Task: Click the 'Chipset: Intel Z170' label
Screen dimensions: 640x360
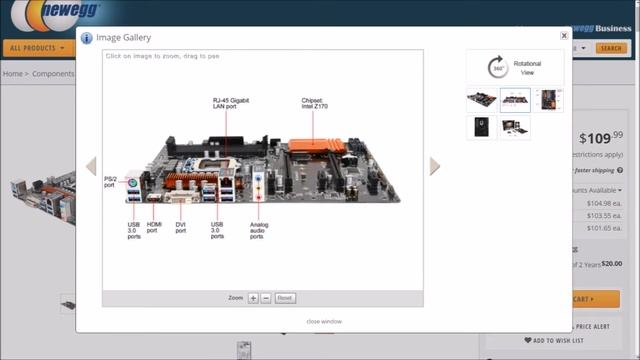Action: coord(314,103)
